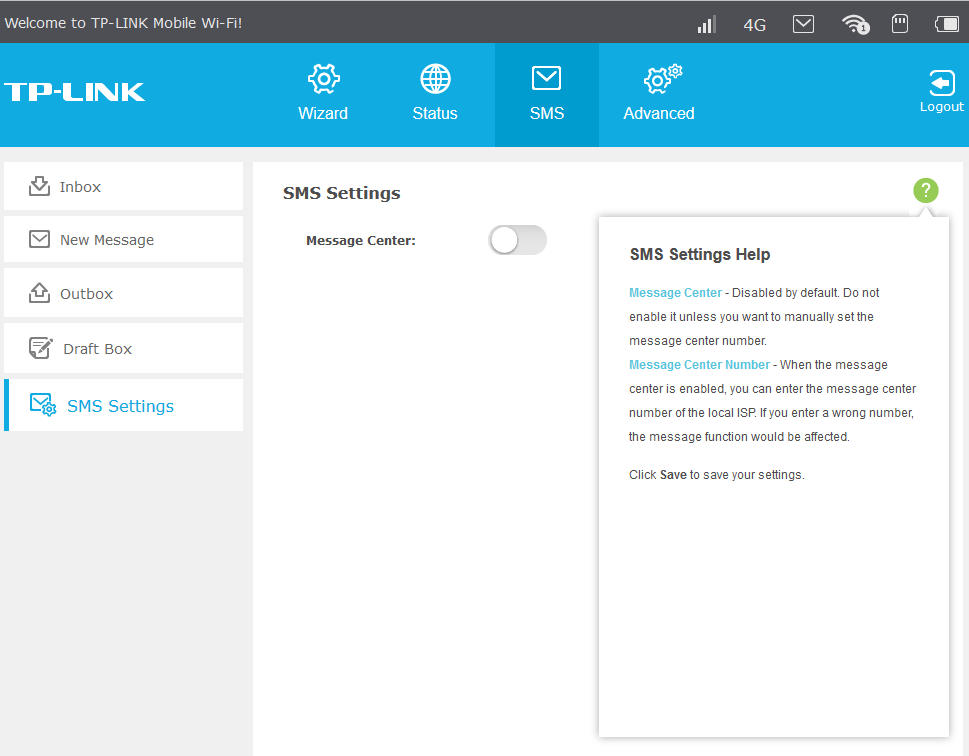Click the TP-LINK logo

click(75, 92)
